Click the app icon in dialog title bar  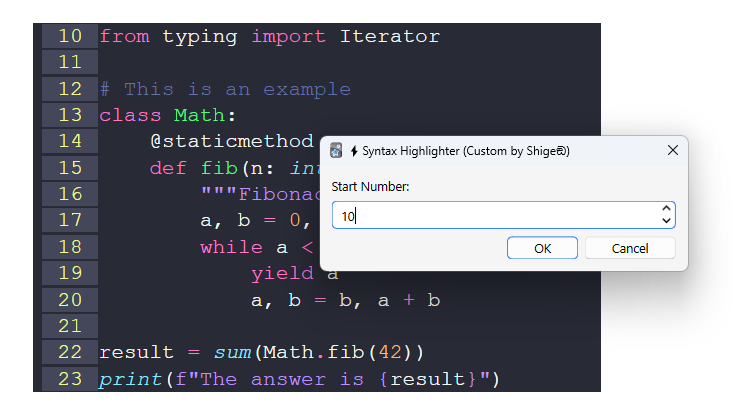click(x=337, y=151)
